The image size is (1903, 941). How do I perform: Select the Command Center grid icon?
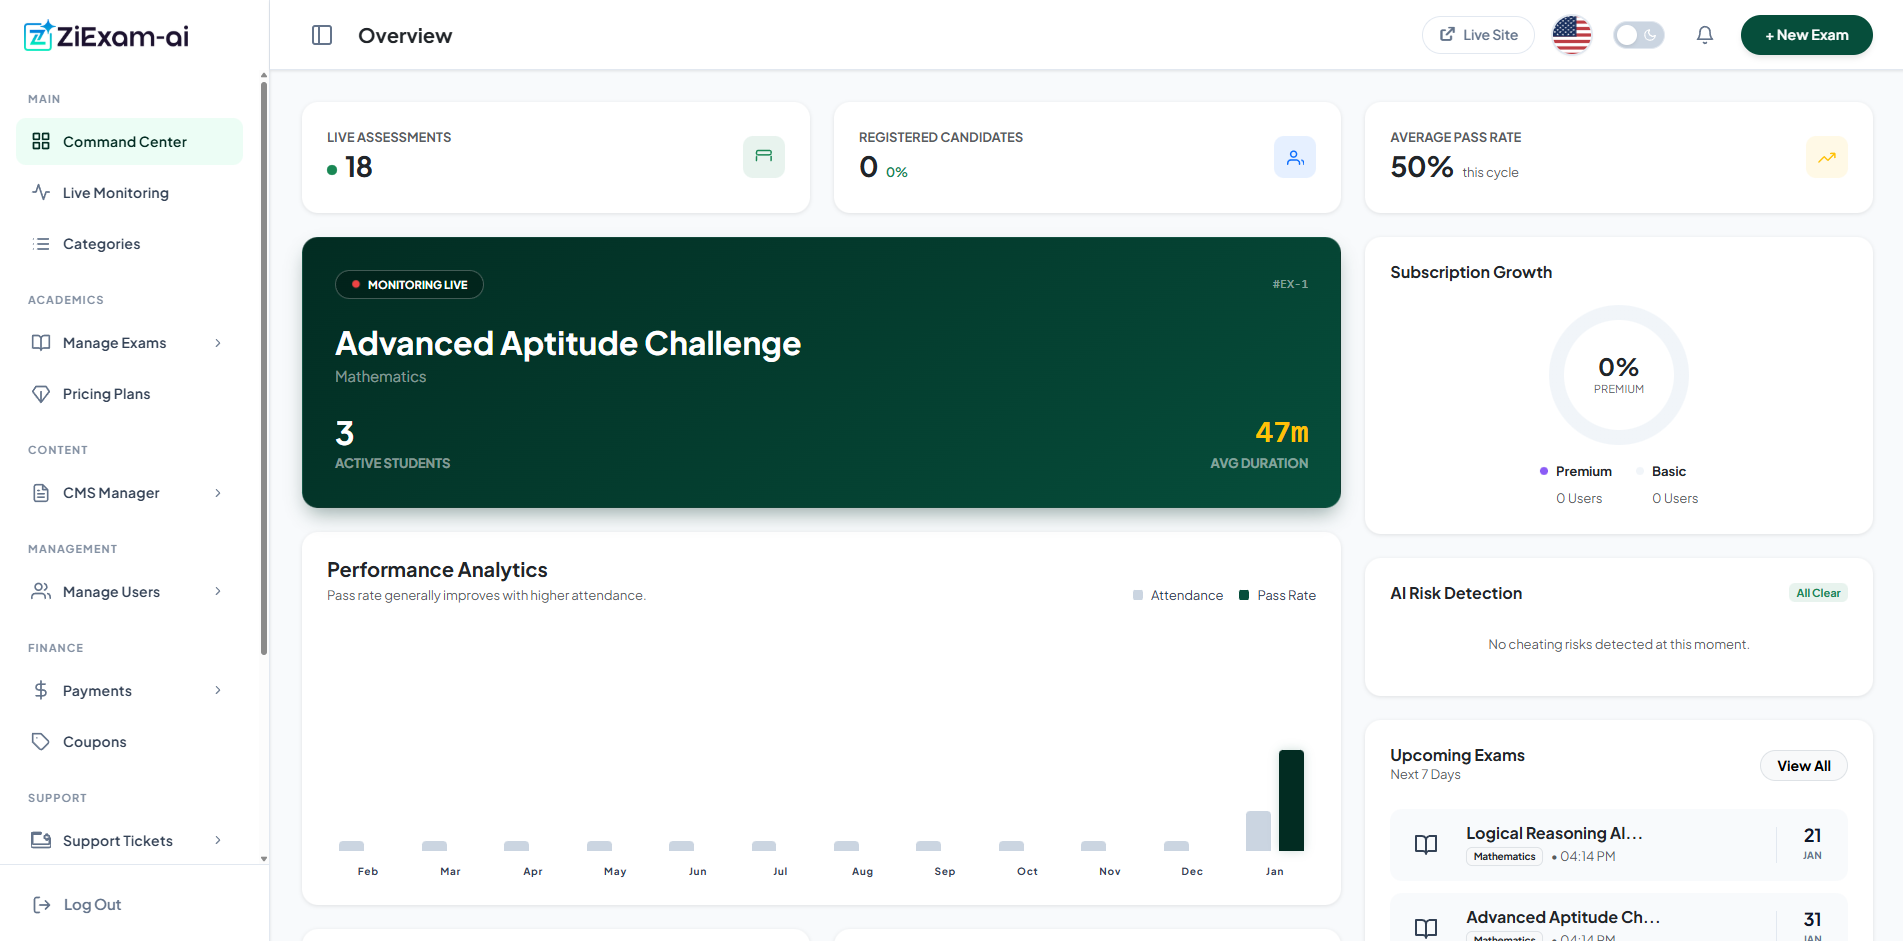[x=41, y=141]
